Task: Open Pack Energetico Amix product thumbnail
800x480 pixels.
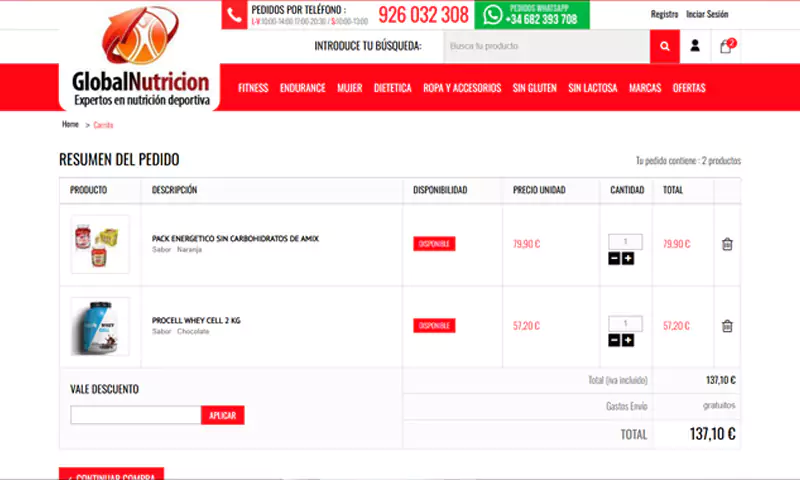Action: tap(100, 244)
